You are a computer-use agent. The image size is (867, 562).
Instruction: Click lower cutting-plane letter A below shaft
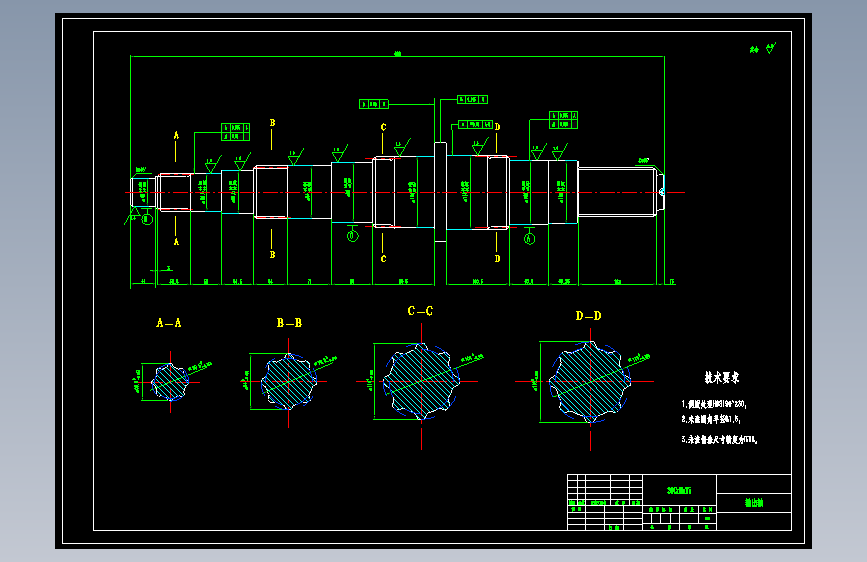pyautogui.click(x=176, y=242)
